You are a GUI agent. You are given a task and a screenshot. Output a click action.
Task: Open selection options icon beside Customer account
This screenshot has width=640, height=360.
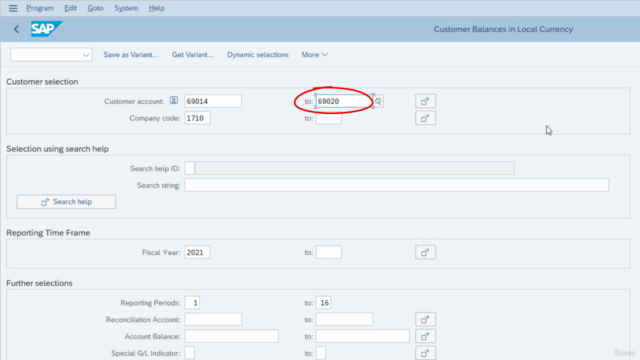coord(174,100)
